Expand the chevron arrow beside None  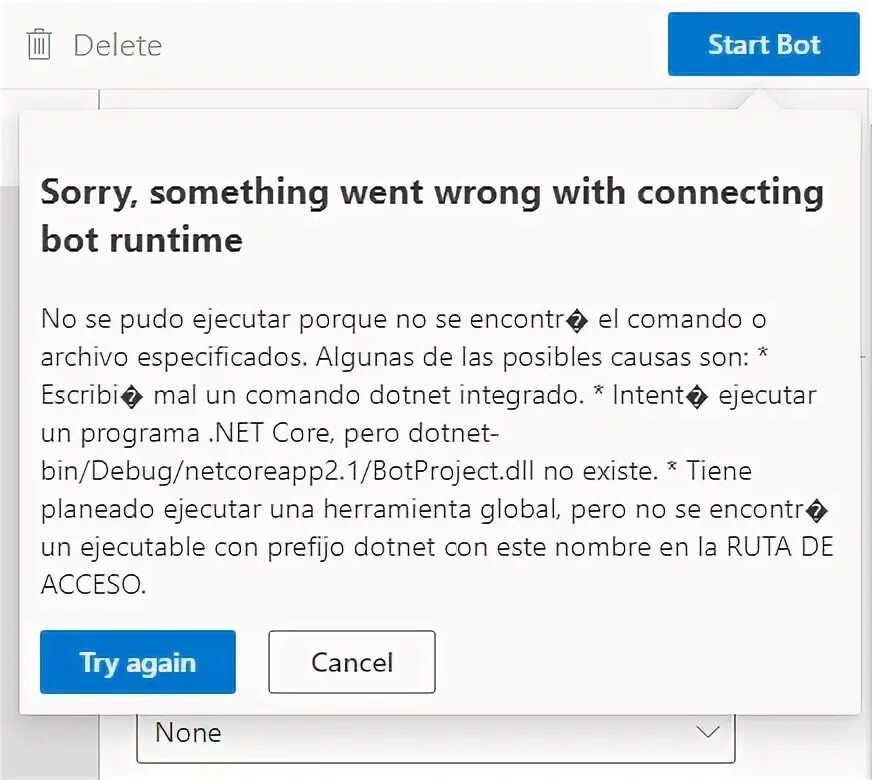[x=708, y=731]
